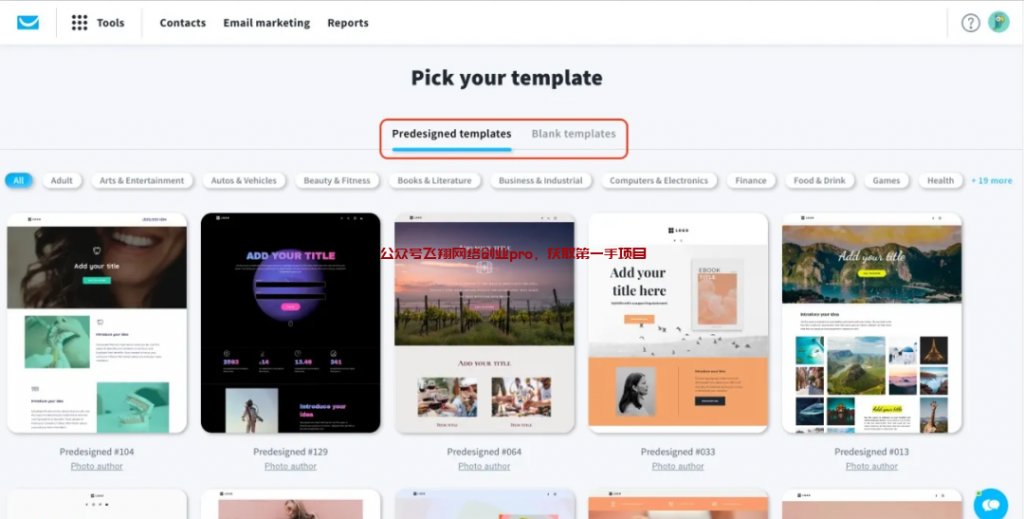Image resolution: width=1024 pixels, height=519 pixels.
Task: Filter templates by Food & Drink
Action: [820, 181]
